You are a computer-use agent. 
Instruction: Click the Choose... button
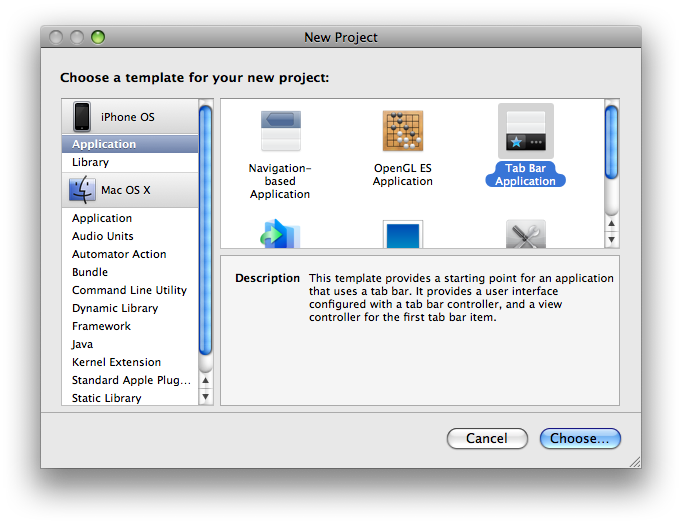pos(580,438)
